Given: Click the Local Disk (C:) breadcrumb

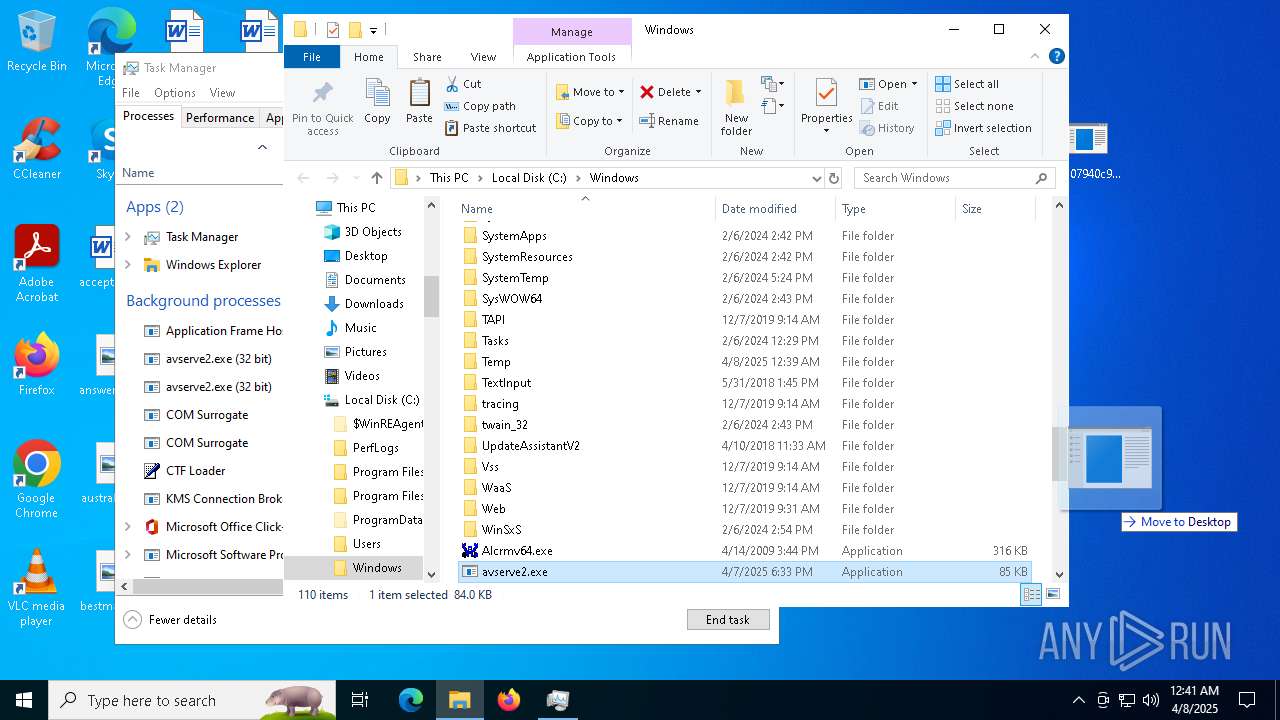Looking at the screenshot, I should coord(529,178).
